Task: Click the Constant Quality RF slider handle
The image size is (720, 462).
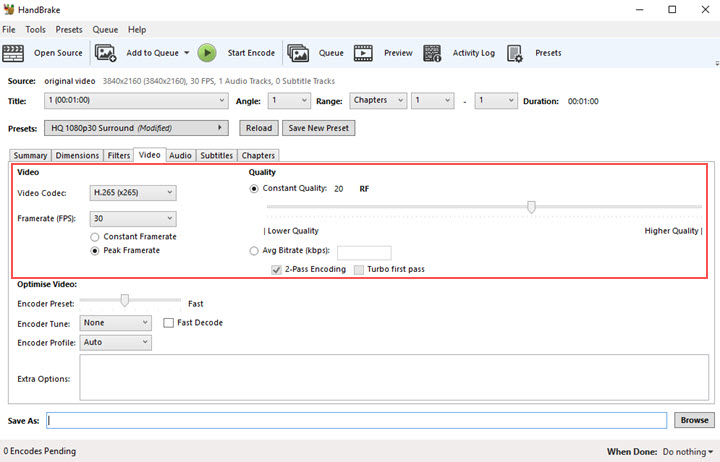Action: [531, 207]
